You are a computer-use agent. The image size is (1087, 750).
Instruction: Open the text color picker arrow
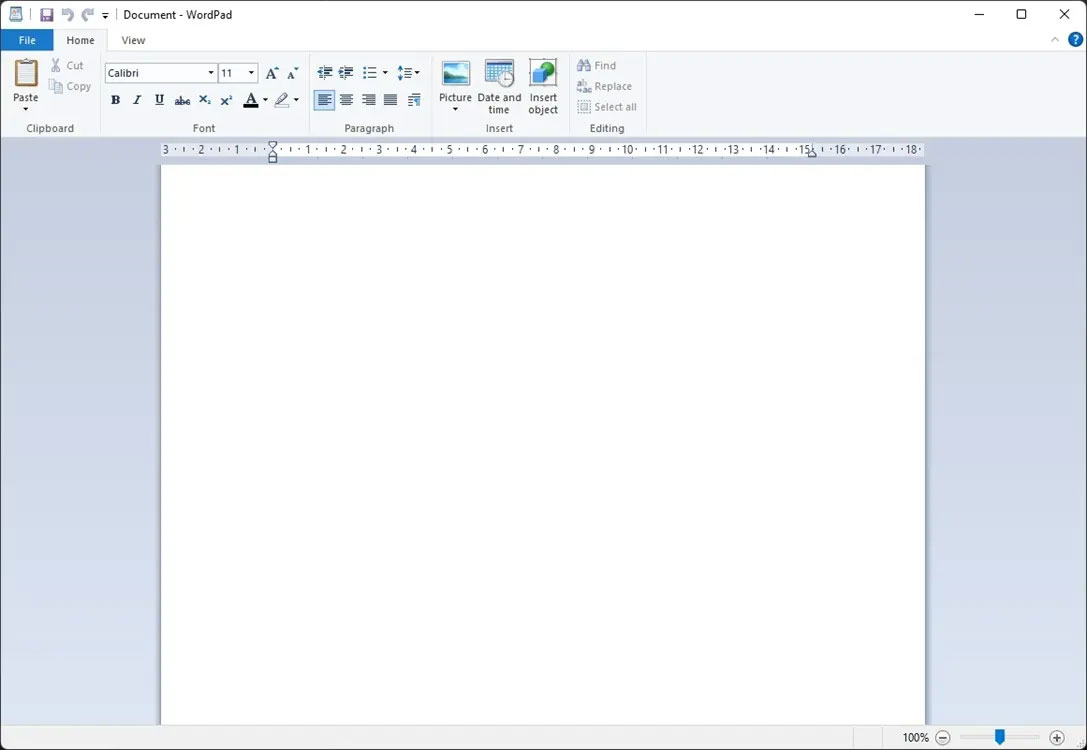point(263,100)
